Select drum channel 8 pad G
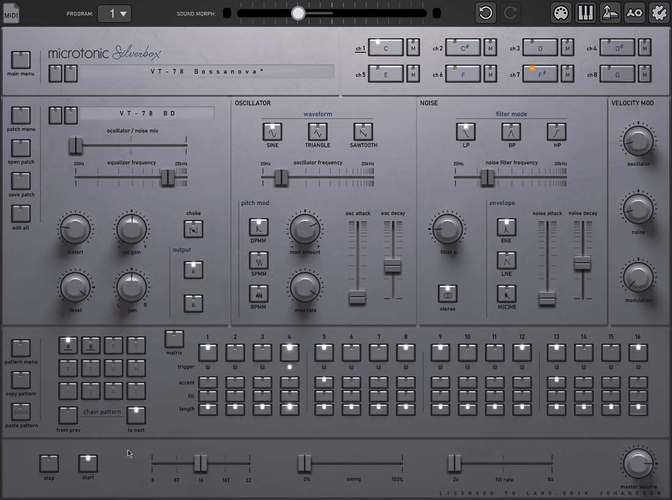Screen dimensions: 672x500 (617, 74)
